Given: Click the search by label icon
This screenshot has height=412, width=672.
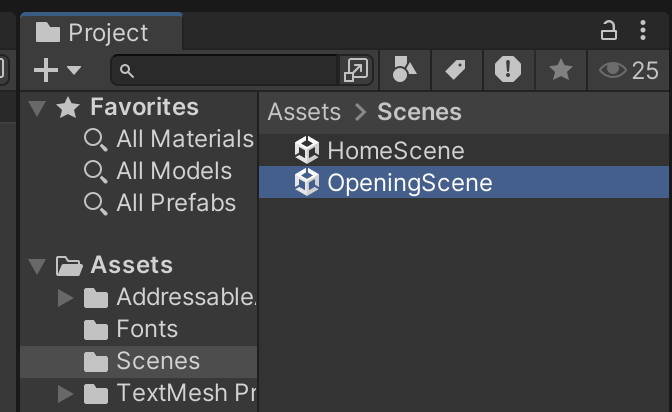Looking at the screenshot, I should click(x=456, y=70).
